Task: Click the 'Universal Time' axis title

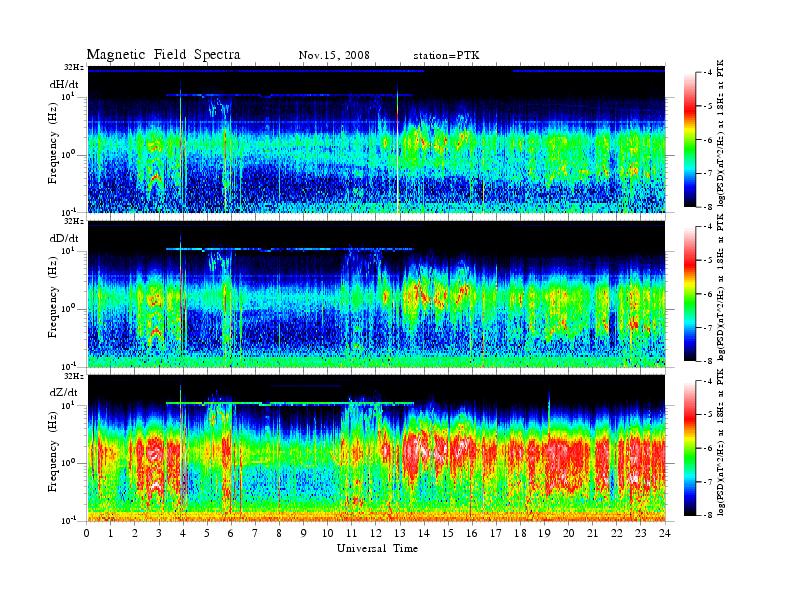Action: (377, 548)
